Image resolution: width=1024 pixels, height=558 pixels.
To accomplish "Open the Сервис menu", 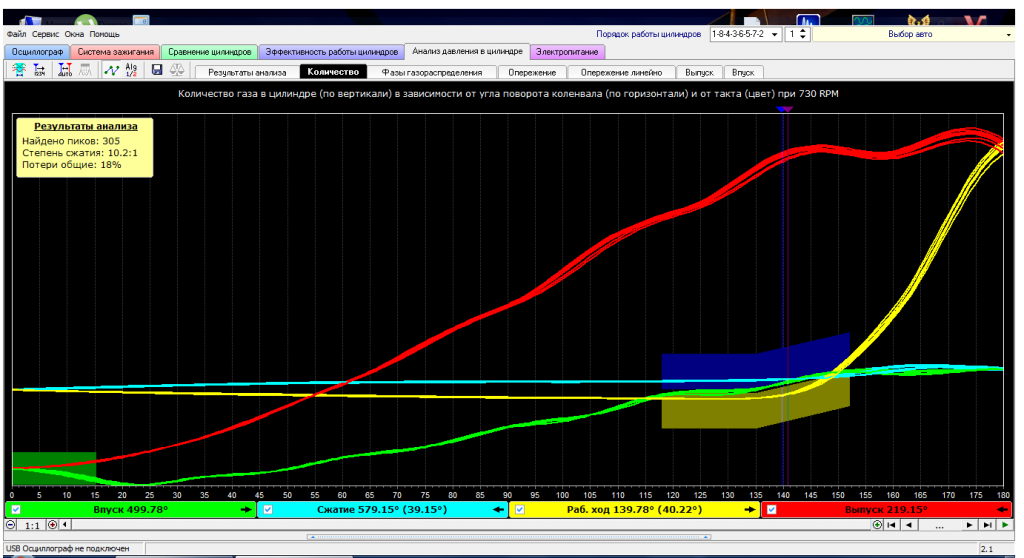I will 45,34.
